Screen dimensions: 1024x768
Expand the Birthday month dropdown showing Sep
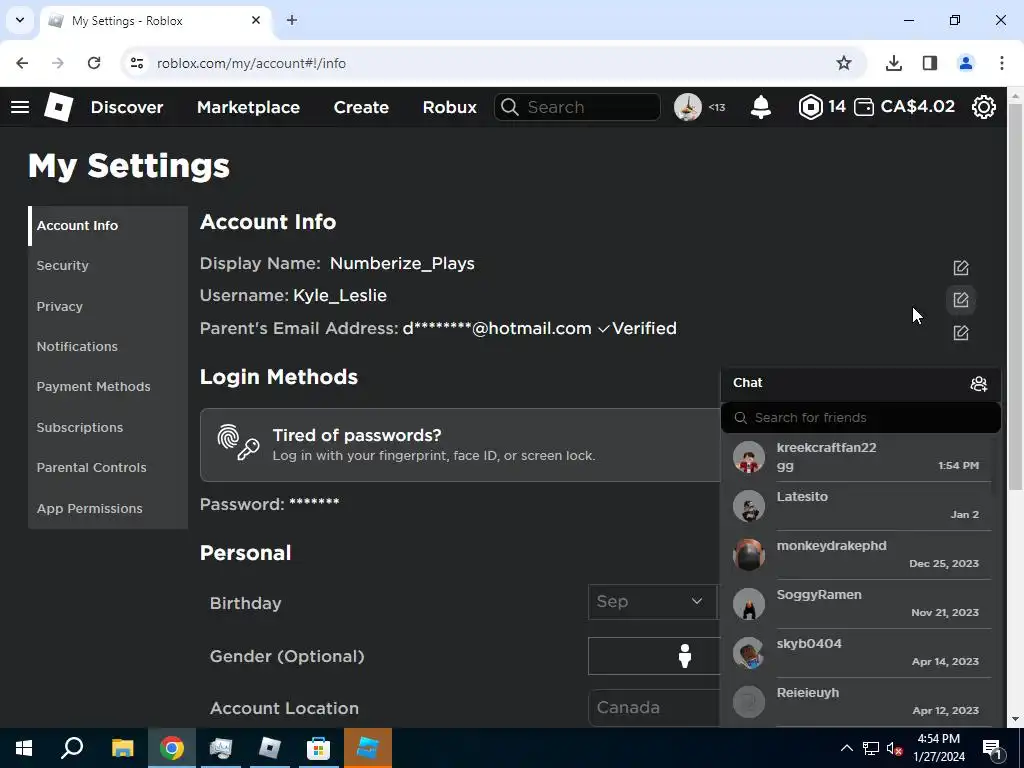coord(652,601)
